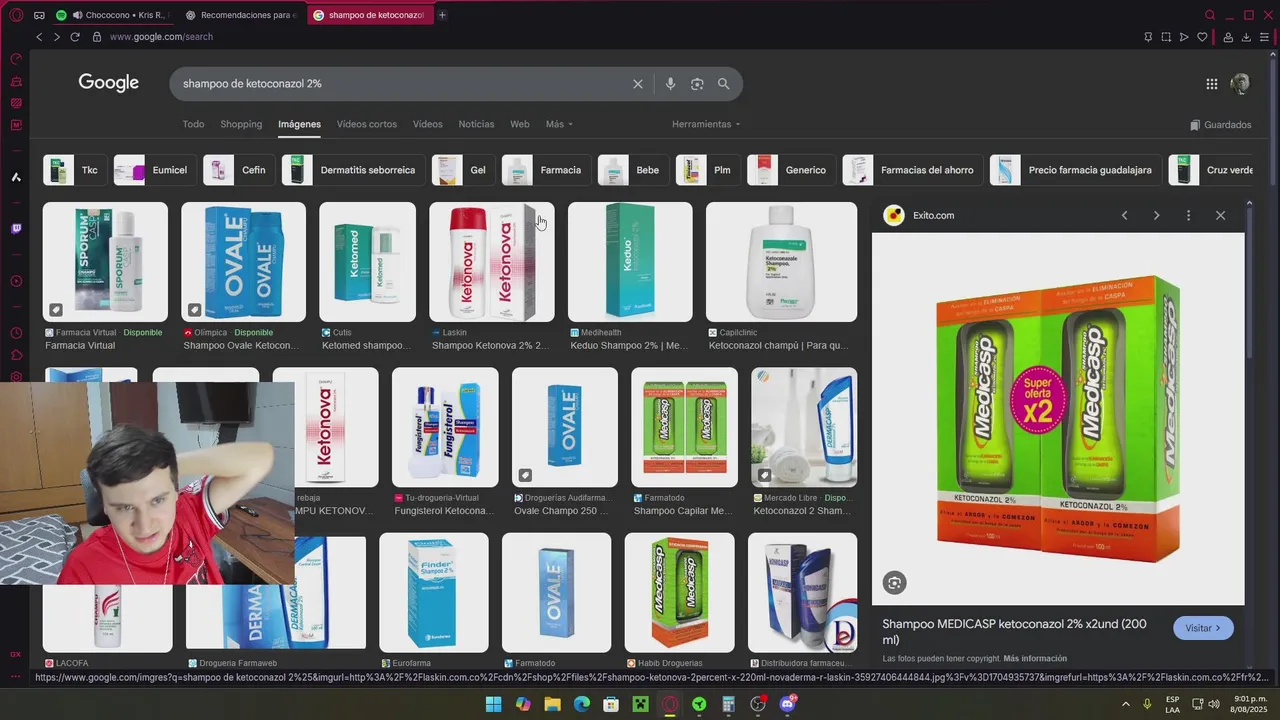
Task: Search by image with camera lens icon
Action: pyautogui.click(x=697, y=84)
